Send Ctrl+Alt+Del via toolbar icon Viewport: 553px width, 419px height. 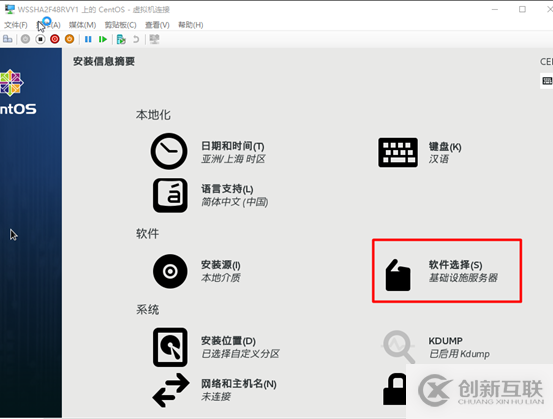click(x=7, y=39)
